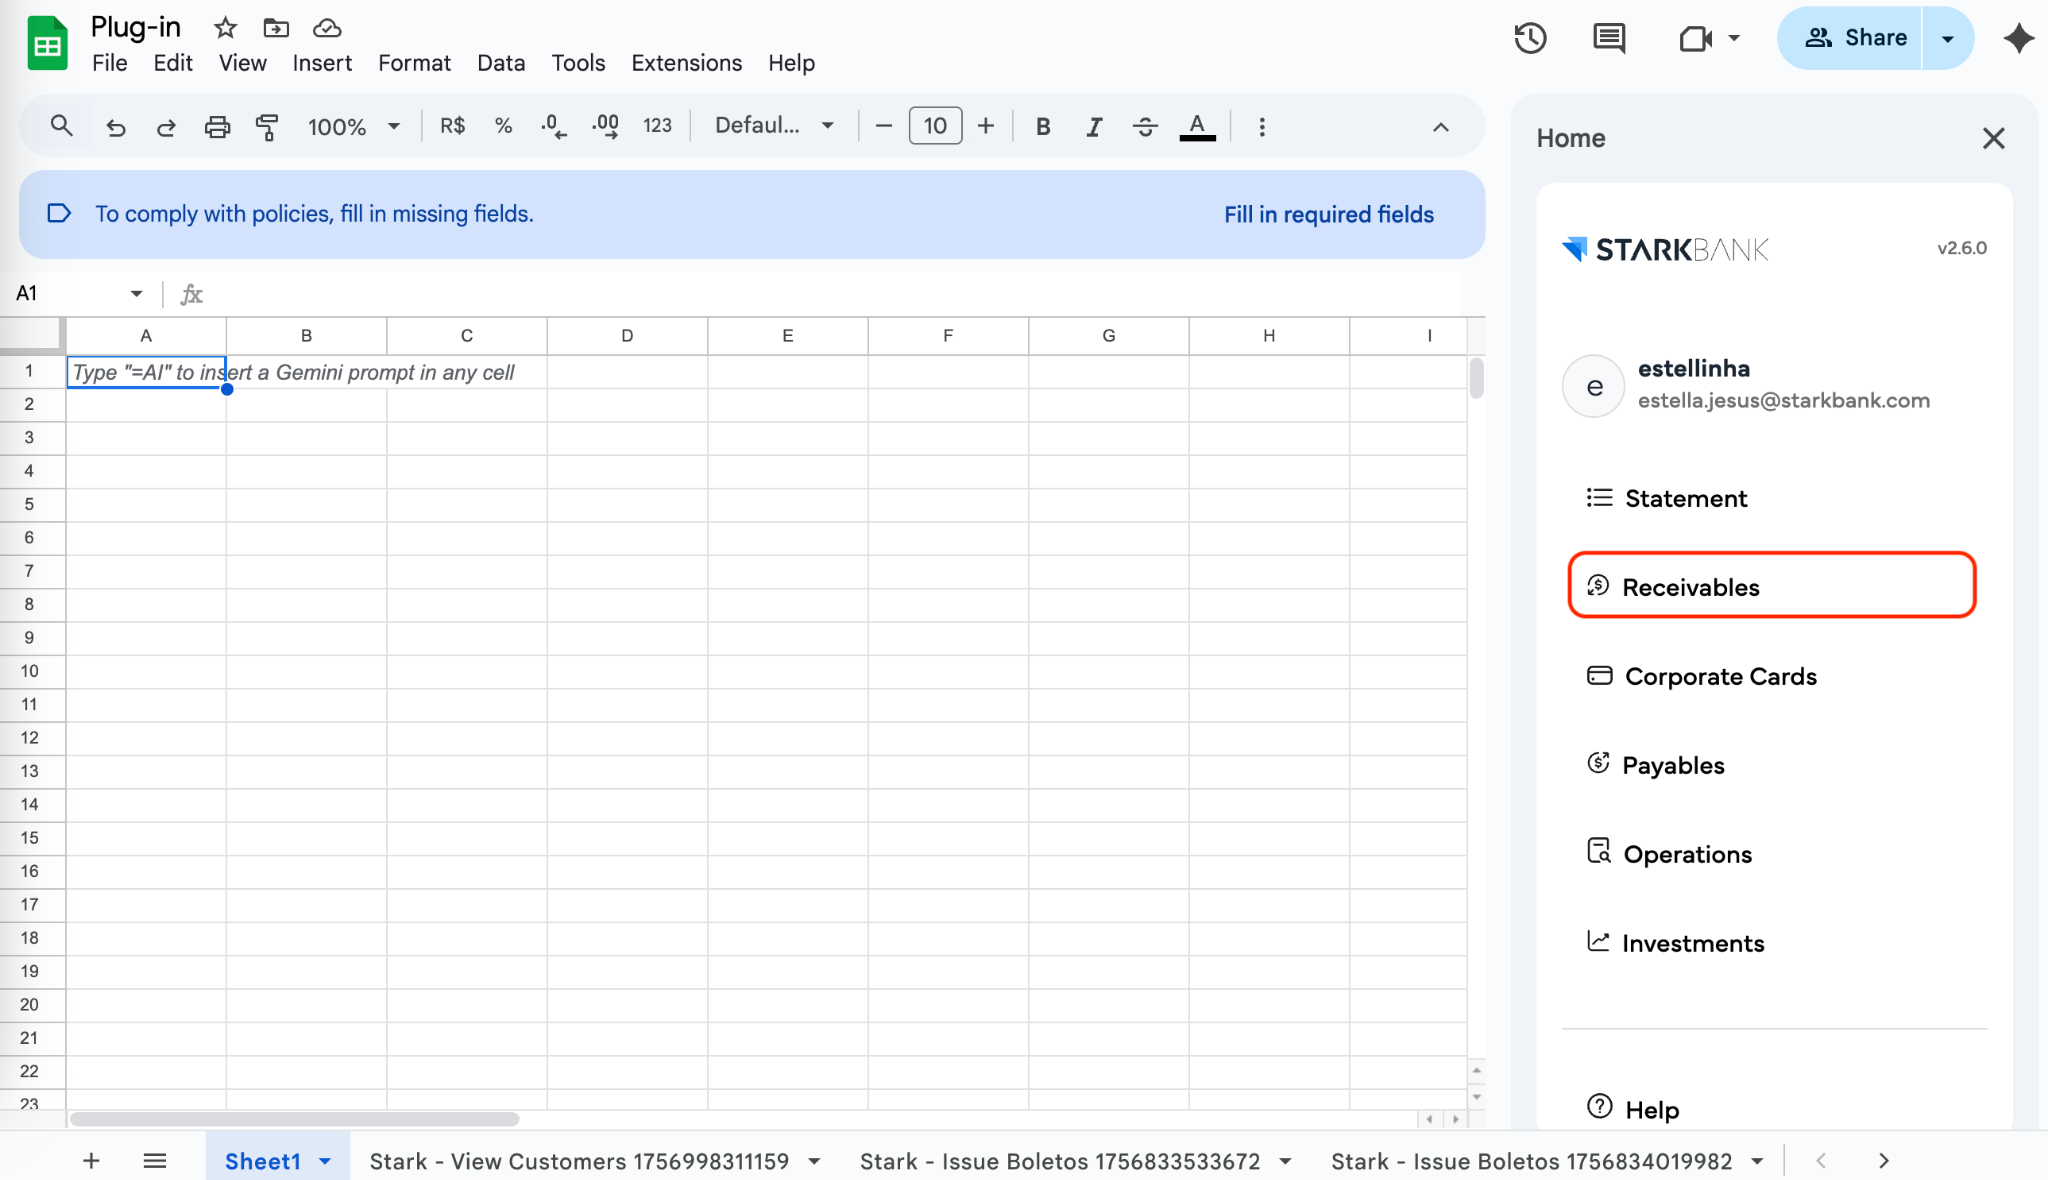2048x1180 pixels.
Task: Open the comments icon
Action: click(1608, 39)
